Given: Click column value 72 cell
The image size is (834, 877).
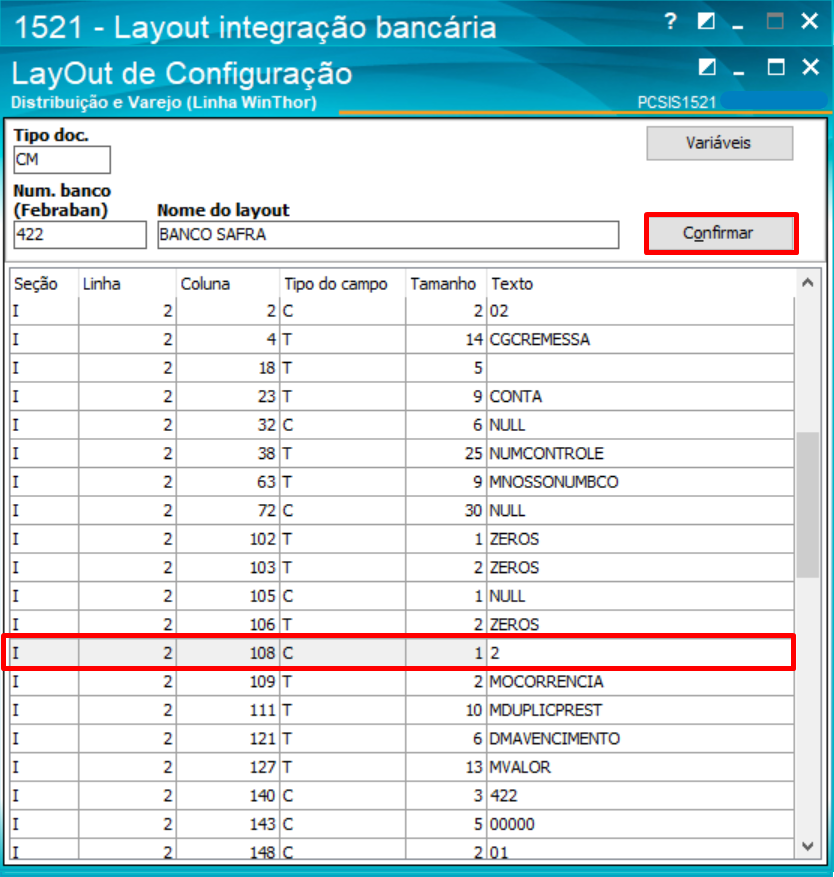Looking at the screenshot, I should 228,511.
